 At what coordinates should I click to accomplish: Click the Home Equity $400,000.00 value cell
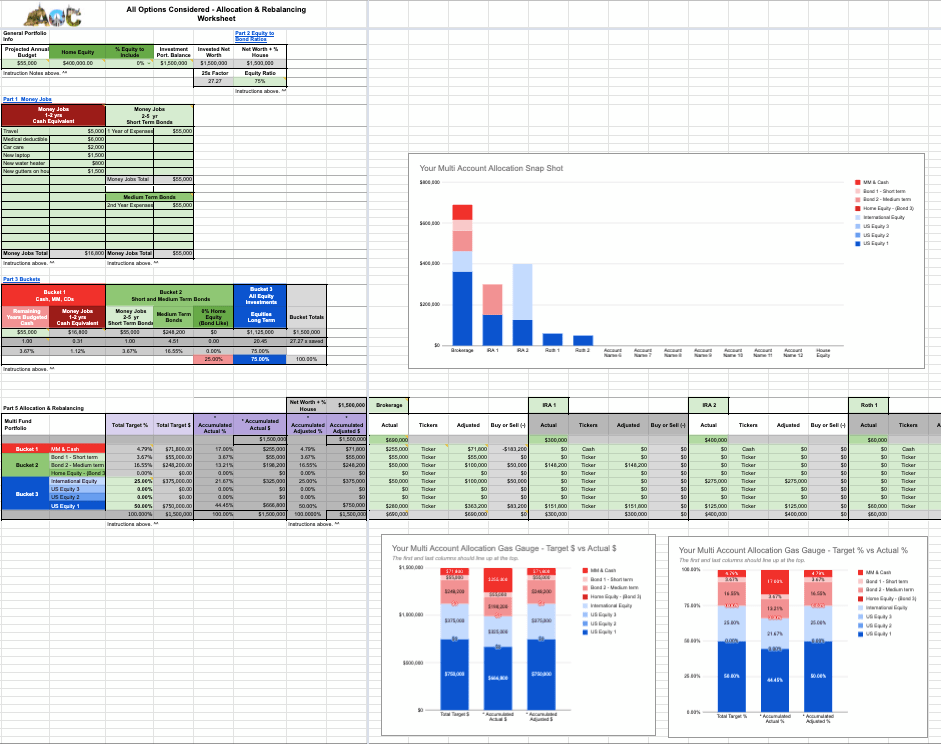pos(78,63)
